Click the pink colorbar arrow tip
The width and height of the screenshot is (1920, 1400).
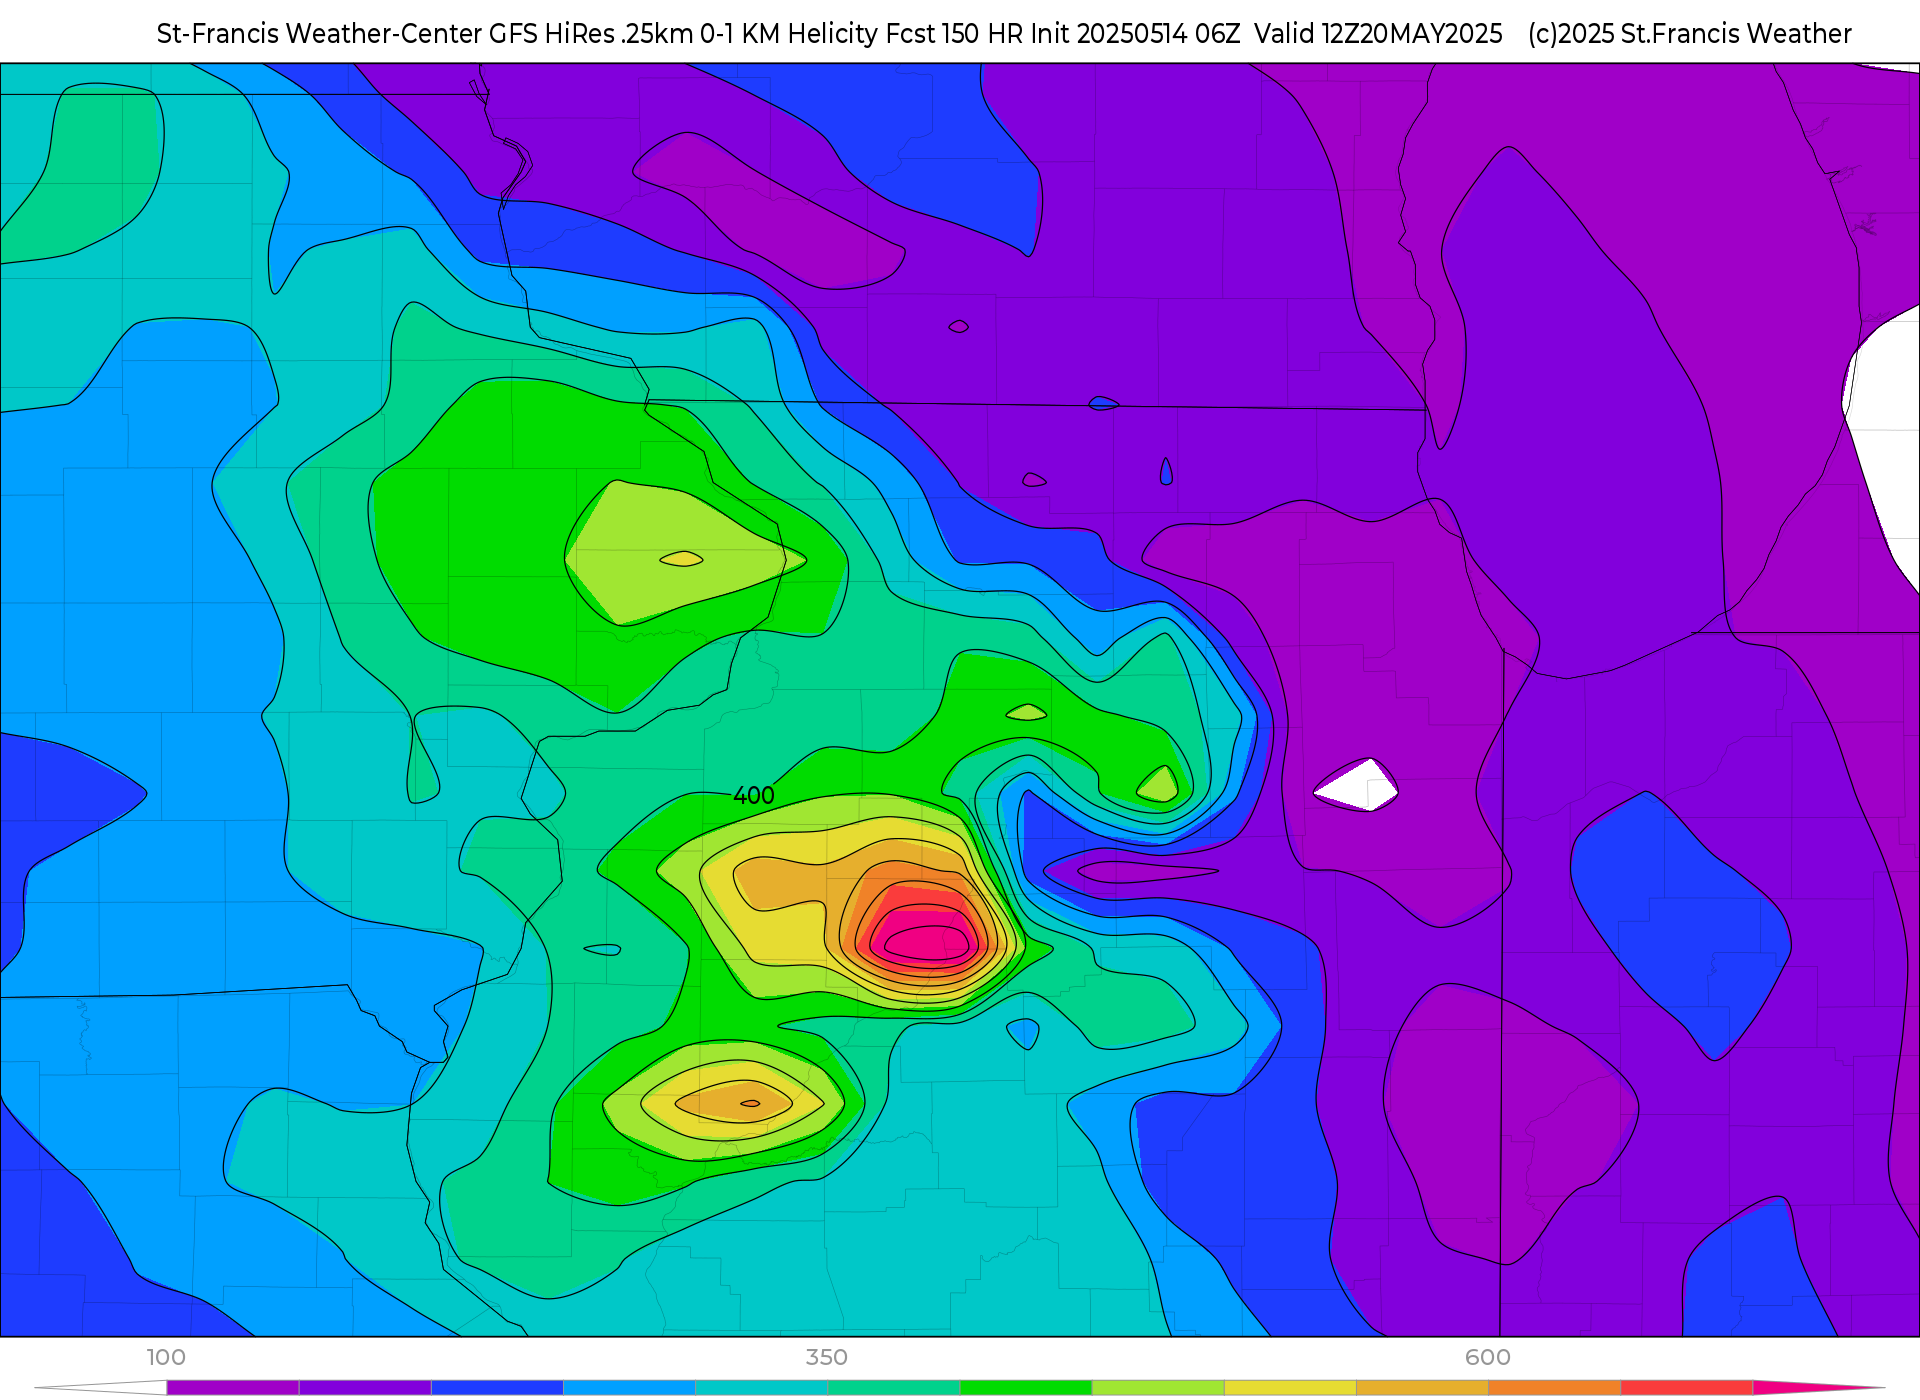click(x=1819, y=1388)
